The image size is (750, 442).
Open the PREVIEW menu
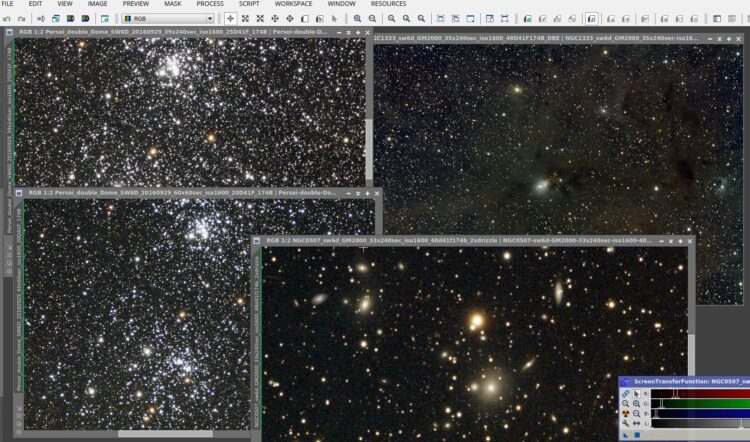tap(136, 4)
